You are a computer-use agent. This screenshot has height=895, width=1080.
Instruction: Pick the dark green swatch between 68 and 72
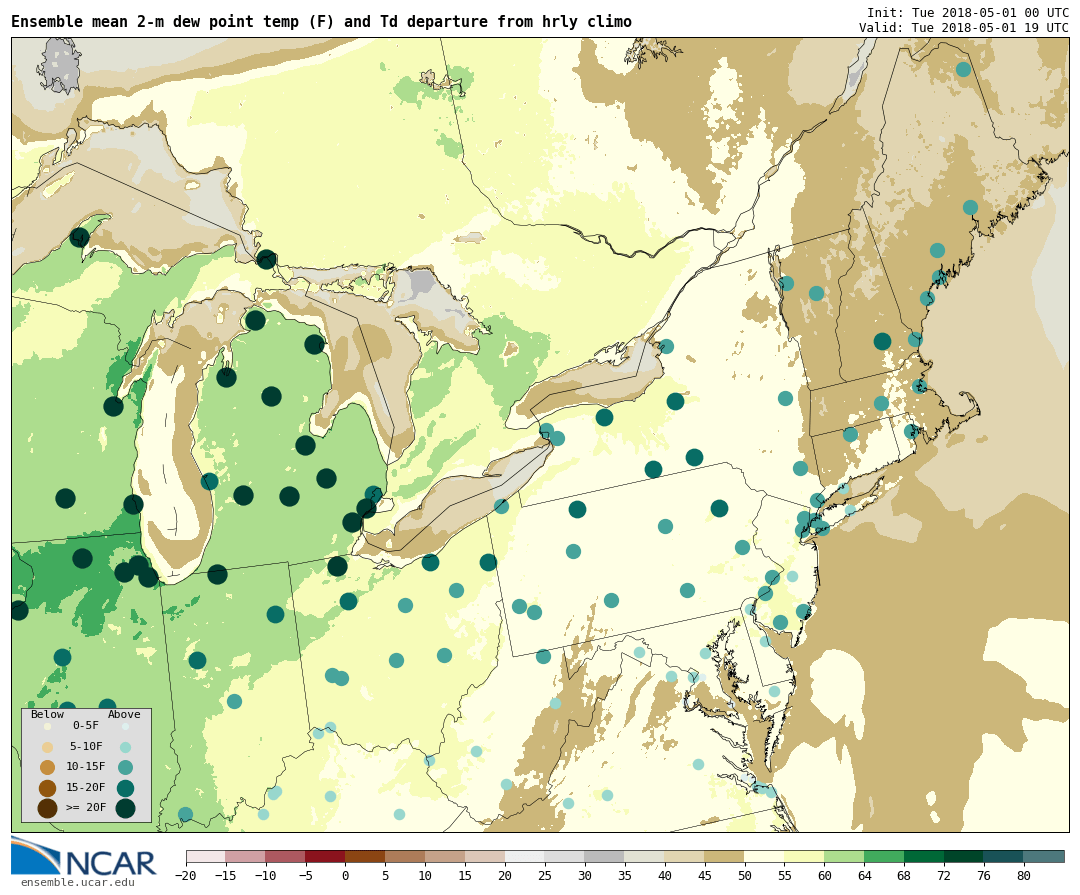(x=924, y=856)
